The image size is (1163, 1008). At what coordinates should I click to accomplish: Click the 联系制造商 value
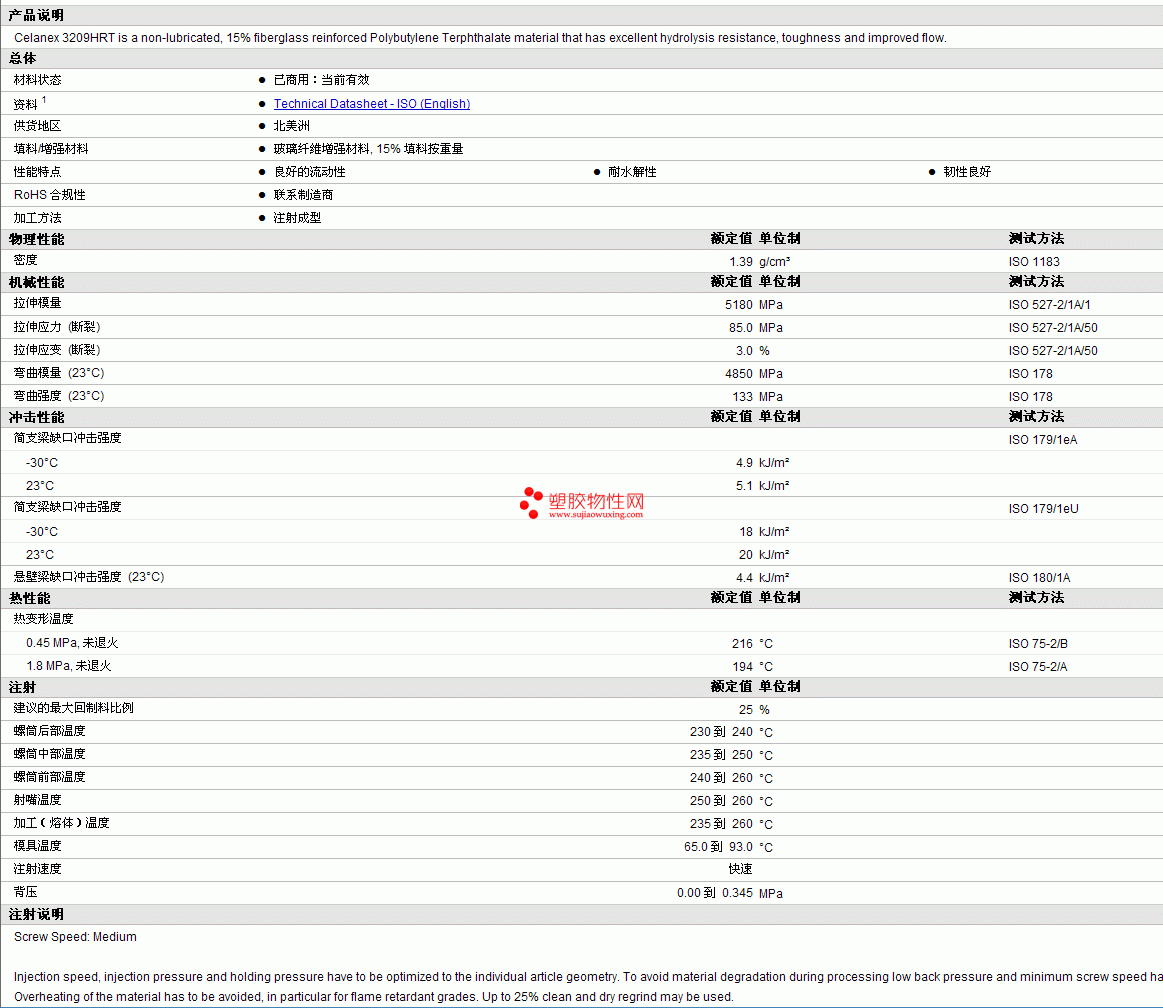(x=303, y=195)
